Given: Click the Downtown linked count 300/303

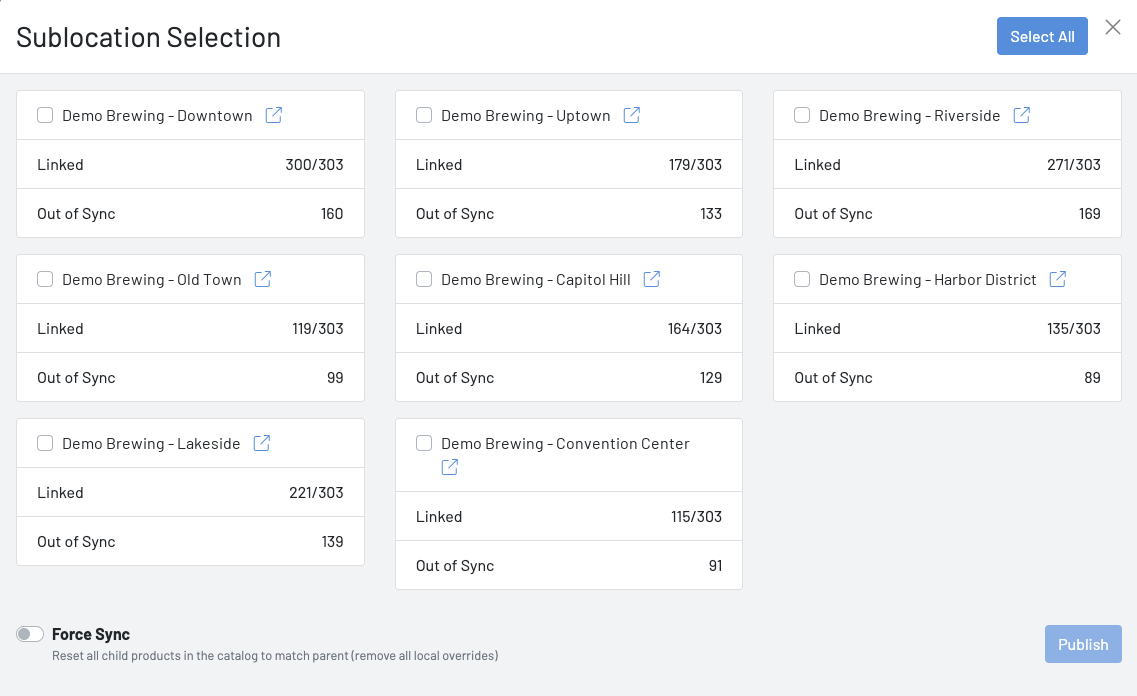Looking at the screenshot, I should tap(314, 165).
